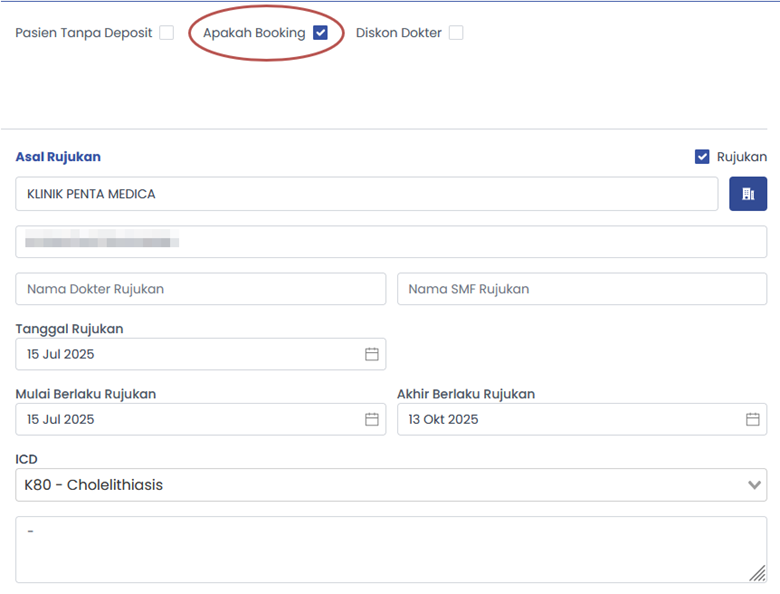The image size is (780, 594).
Task: Click the ICD dropdown chevron arrow
Action: click(754, 485)
